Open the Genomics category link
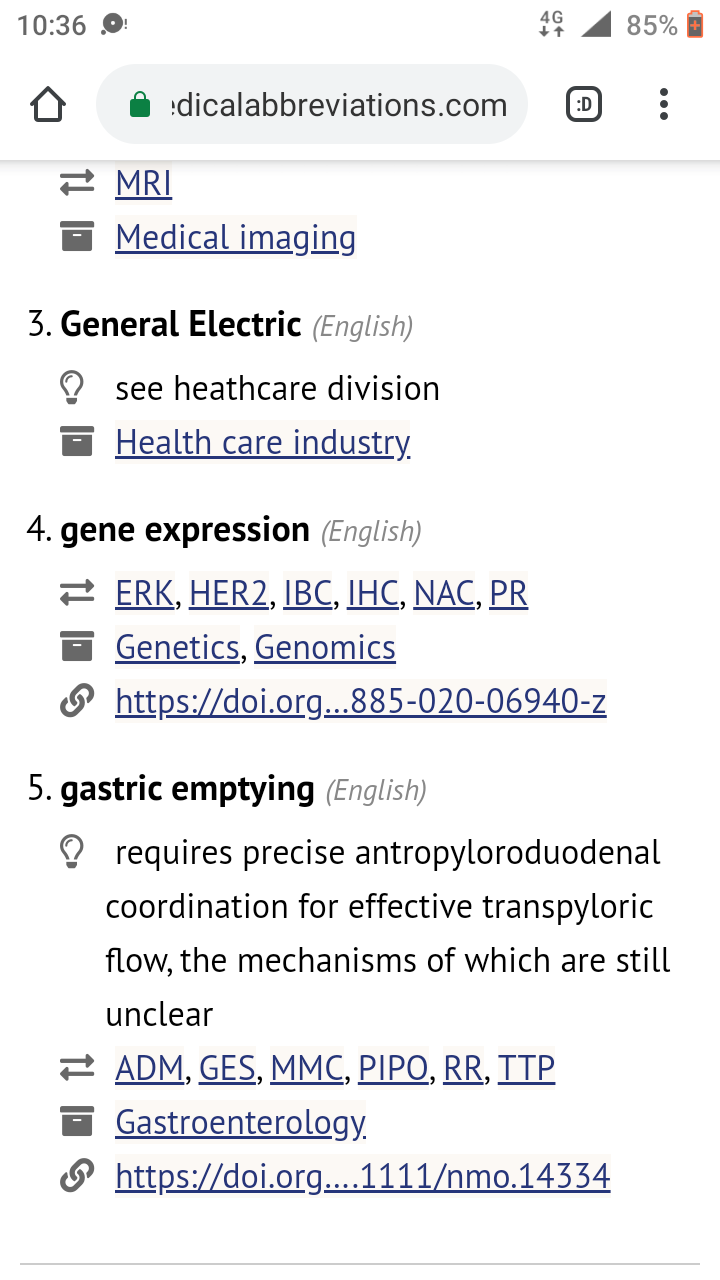The width and height of the screenshot is (720, 1280). coord(325,648)
